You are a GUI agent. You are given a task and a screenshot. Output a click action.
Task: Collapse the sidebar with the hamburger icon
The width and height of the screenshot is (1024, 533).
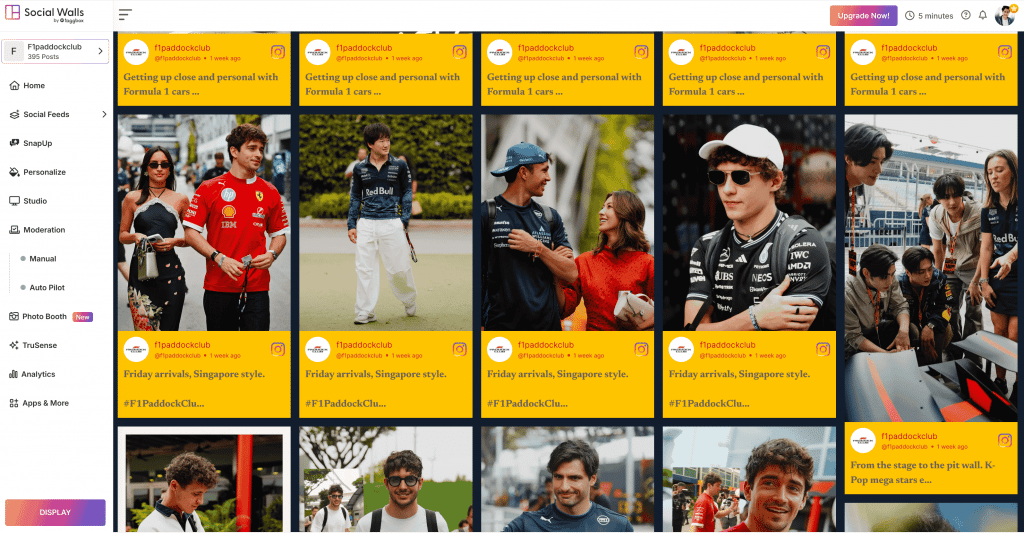(x=125, y=14)
